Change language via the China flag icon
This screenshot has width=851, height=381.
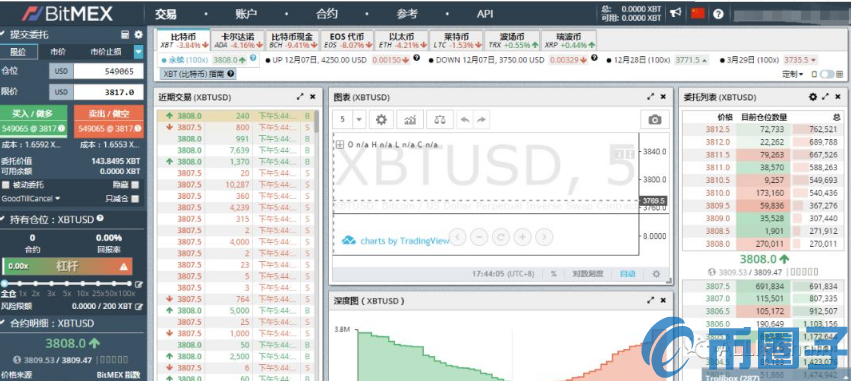pyautogui.click(x=698, y=13)
